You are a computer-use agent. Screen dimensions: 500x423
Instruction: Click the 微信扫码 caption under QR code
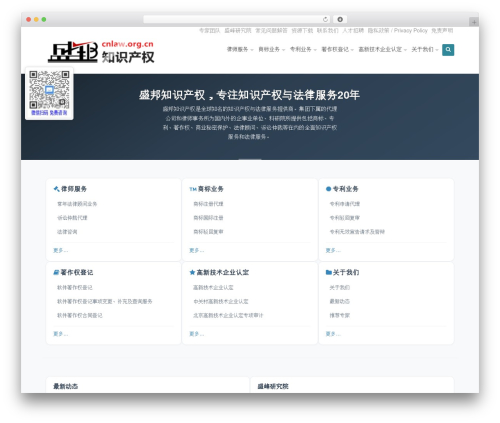click(49, 113)
